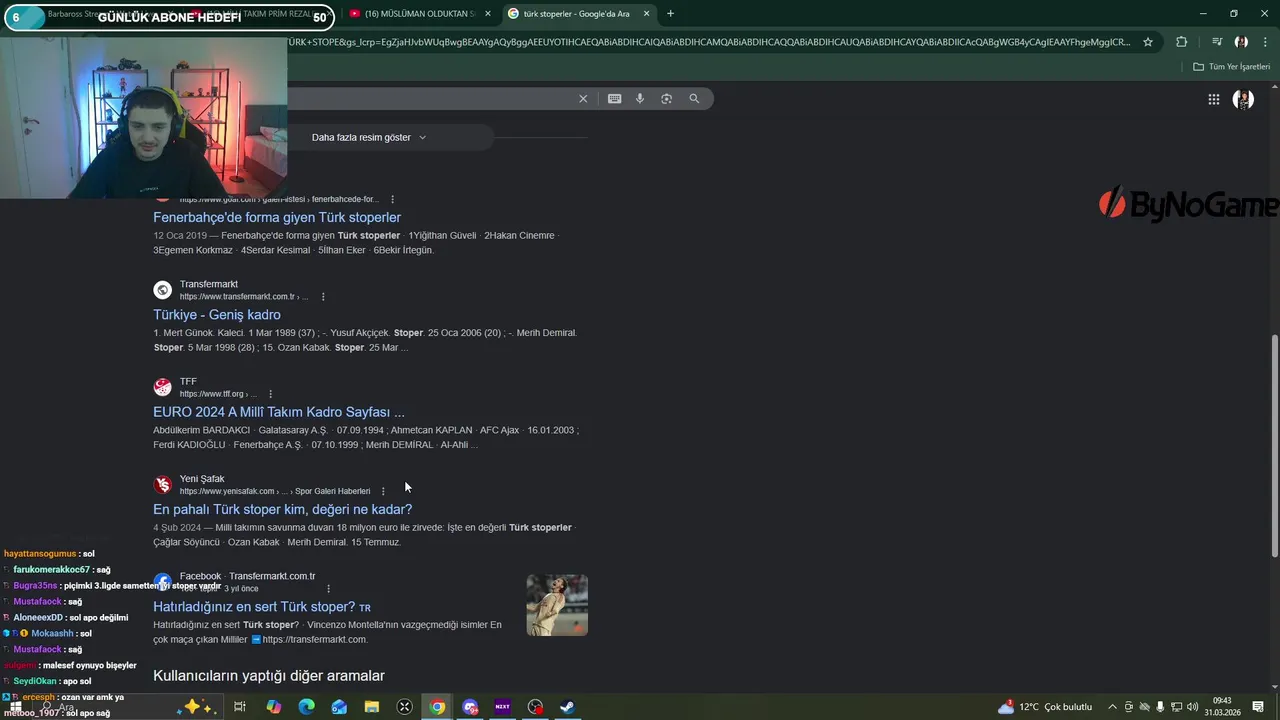
Task: Open the volume control in tray
Action: (1193, 707)
